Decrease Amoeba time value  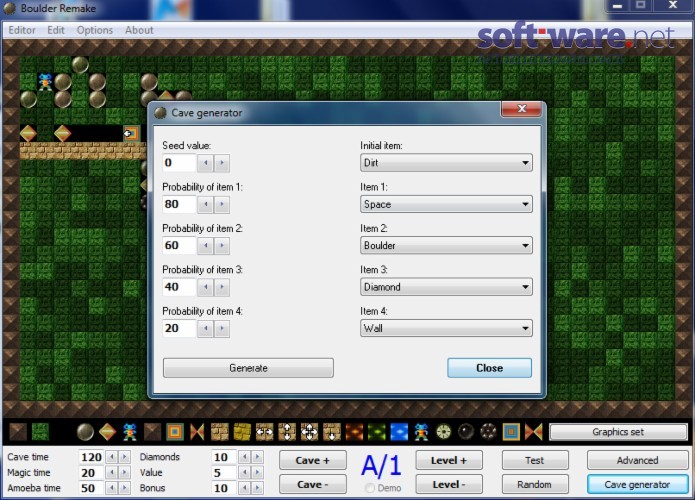(112, 488)
